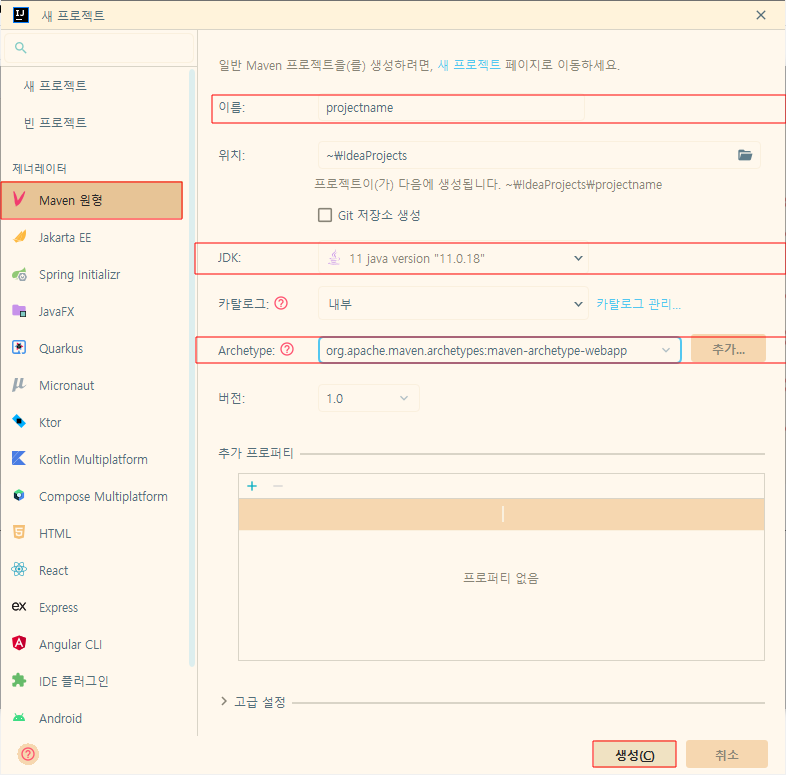Click the Android robot icon
This screenshot has height=775, width=786.
[19, 717]
